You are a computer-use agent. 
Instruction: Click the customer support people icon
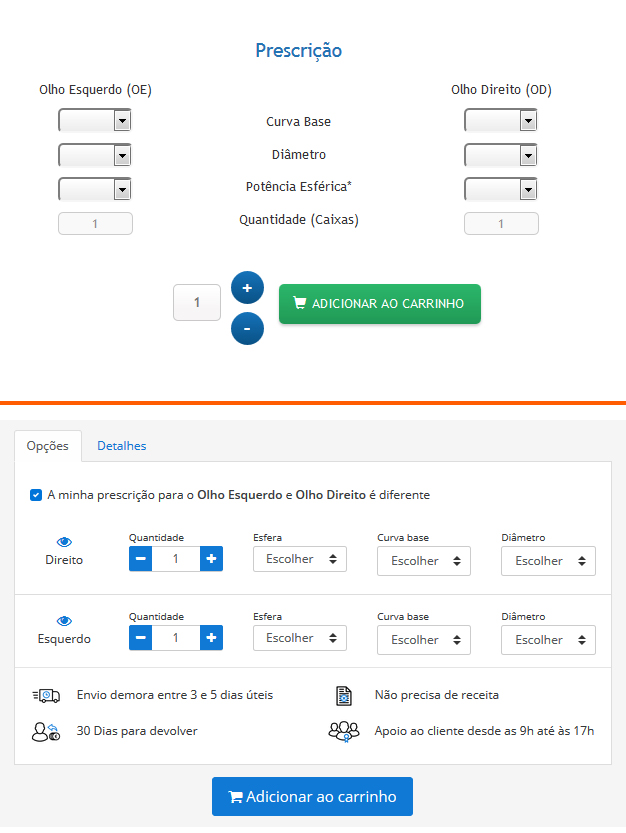pos(343,731)
